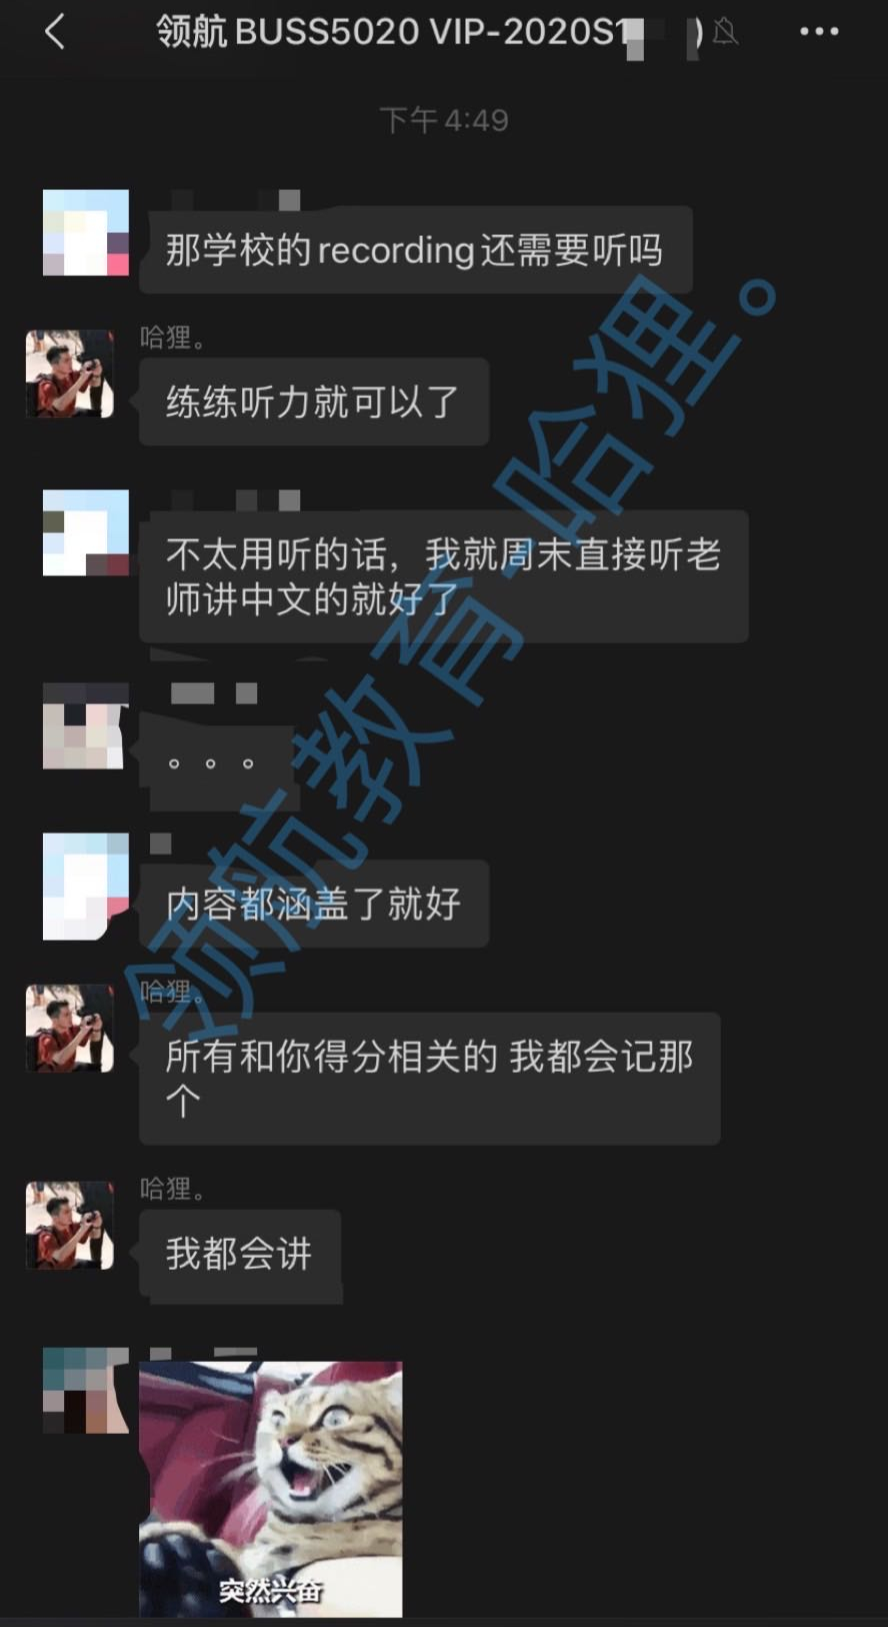
Task: Tap 哈狸 avatar beside 练练听力 message
Action: (69, 373)
